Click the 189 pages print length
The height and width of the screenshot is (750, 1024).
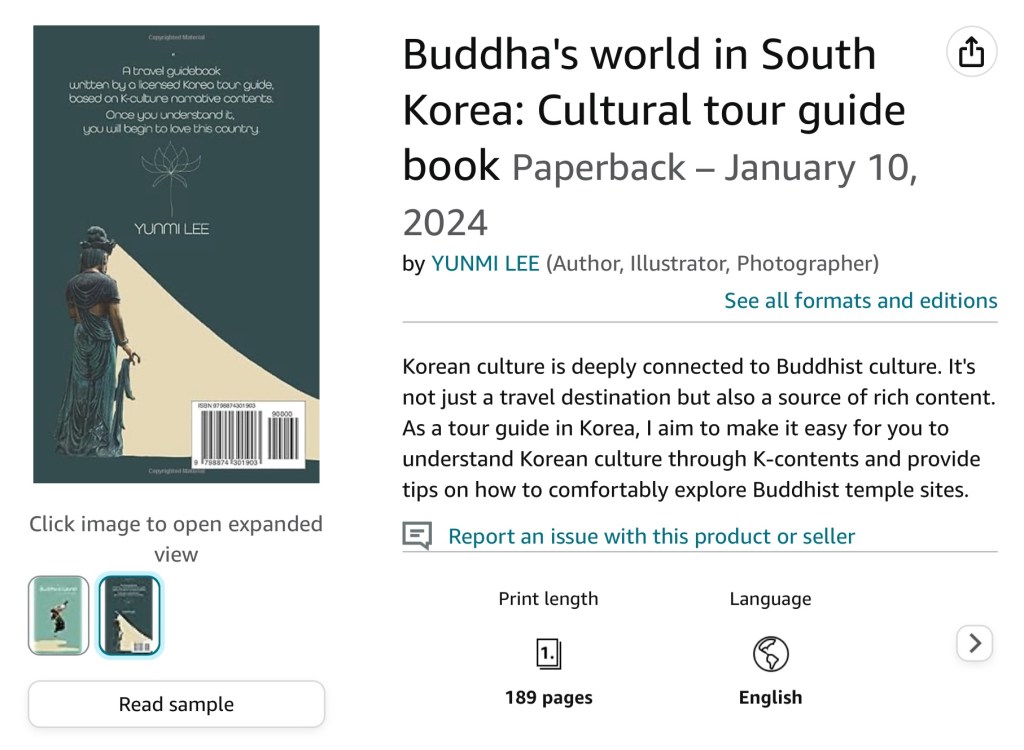click(x=548, y=697)
